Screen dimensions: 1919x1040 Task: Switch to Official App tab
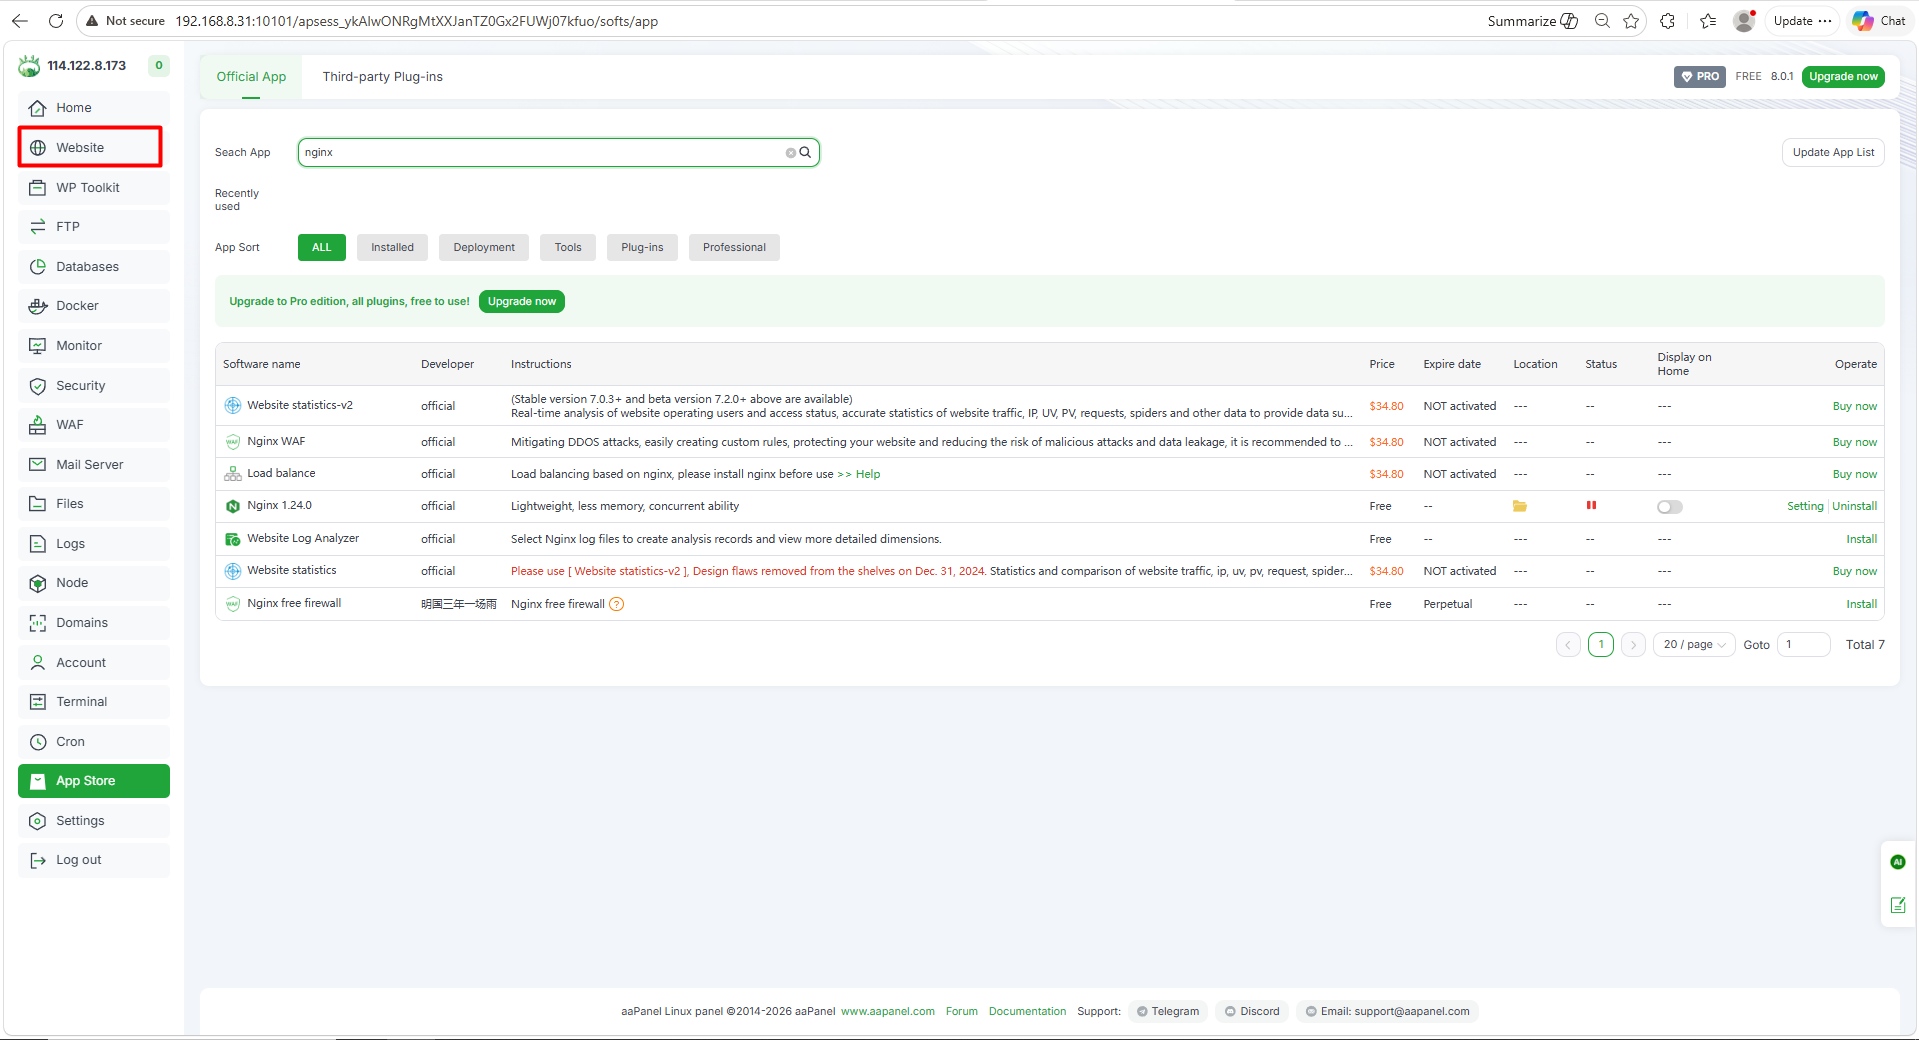pos(251,77)
